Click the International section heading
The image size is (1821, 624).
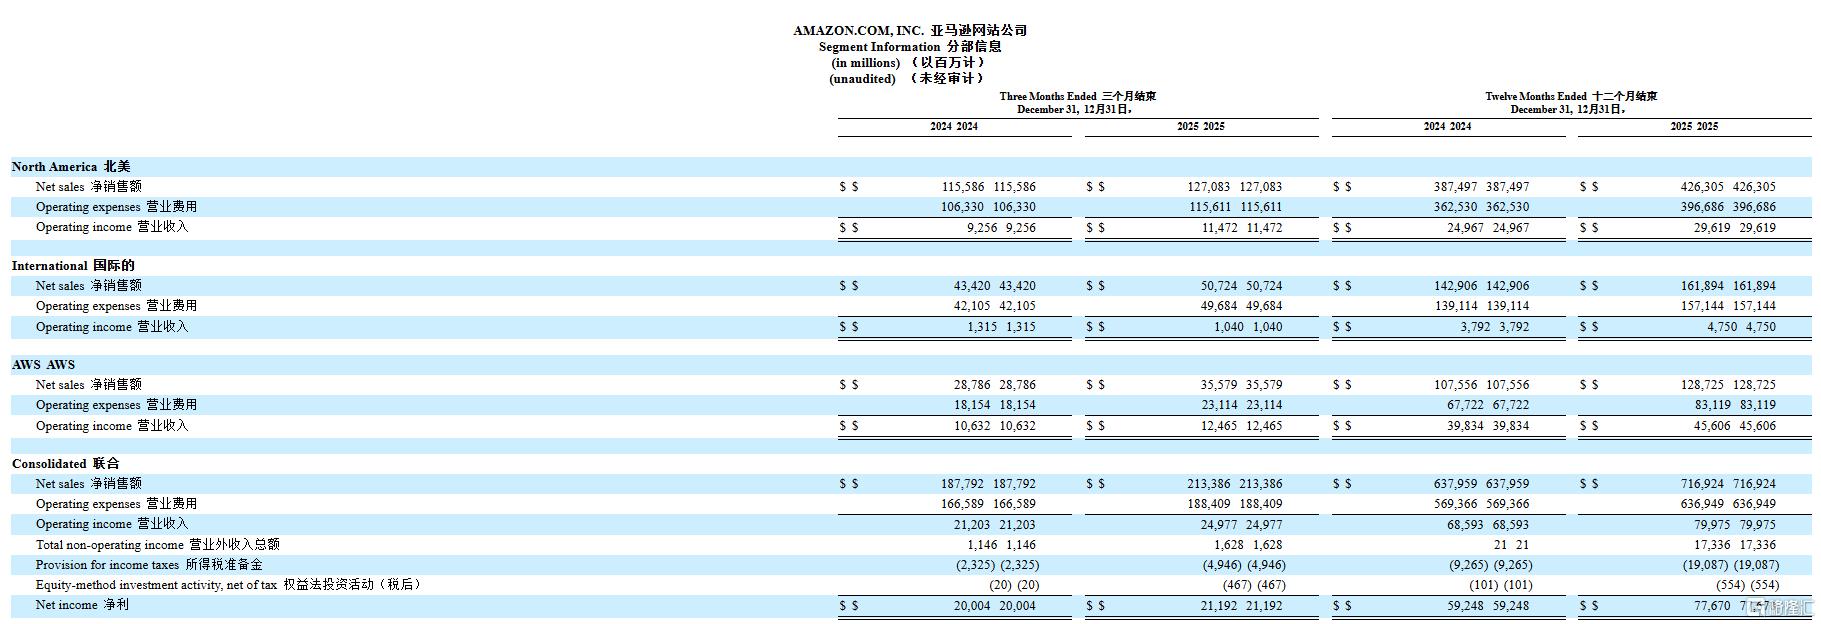[73, 266]
